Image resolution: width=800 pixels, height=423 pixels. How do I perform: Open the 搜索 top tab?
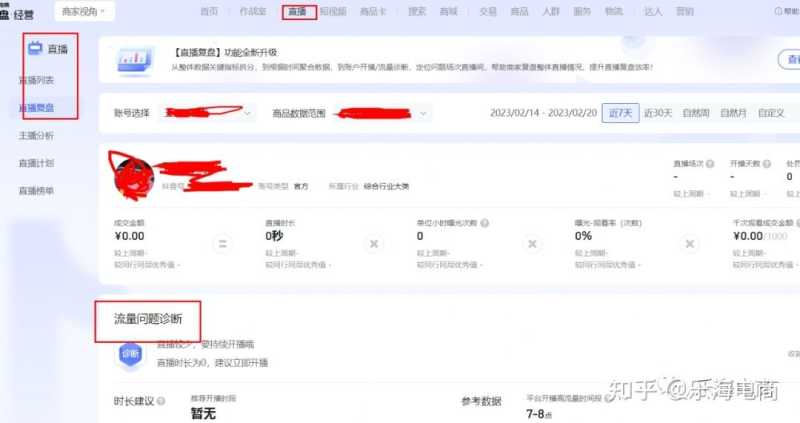tap(417, 12)
